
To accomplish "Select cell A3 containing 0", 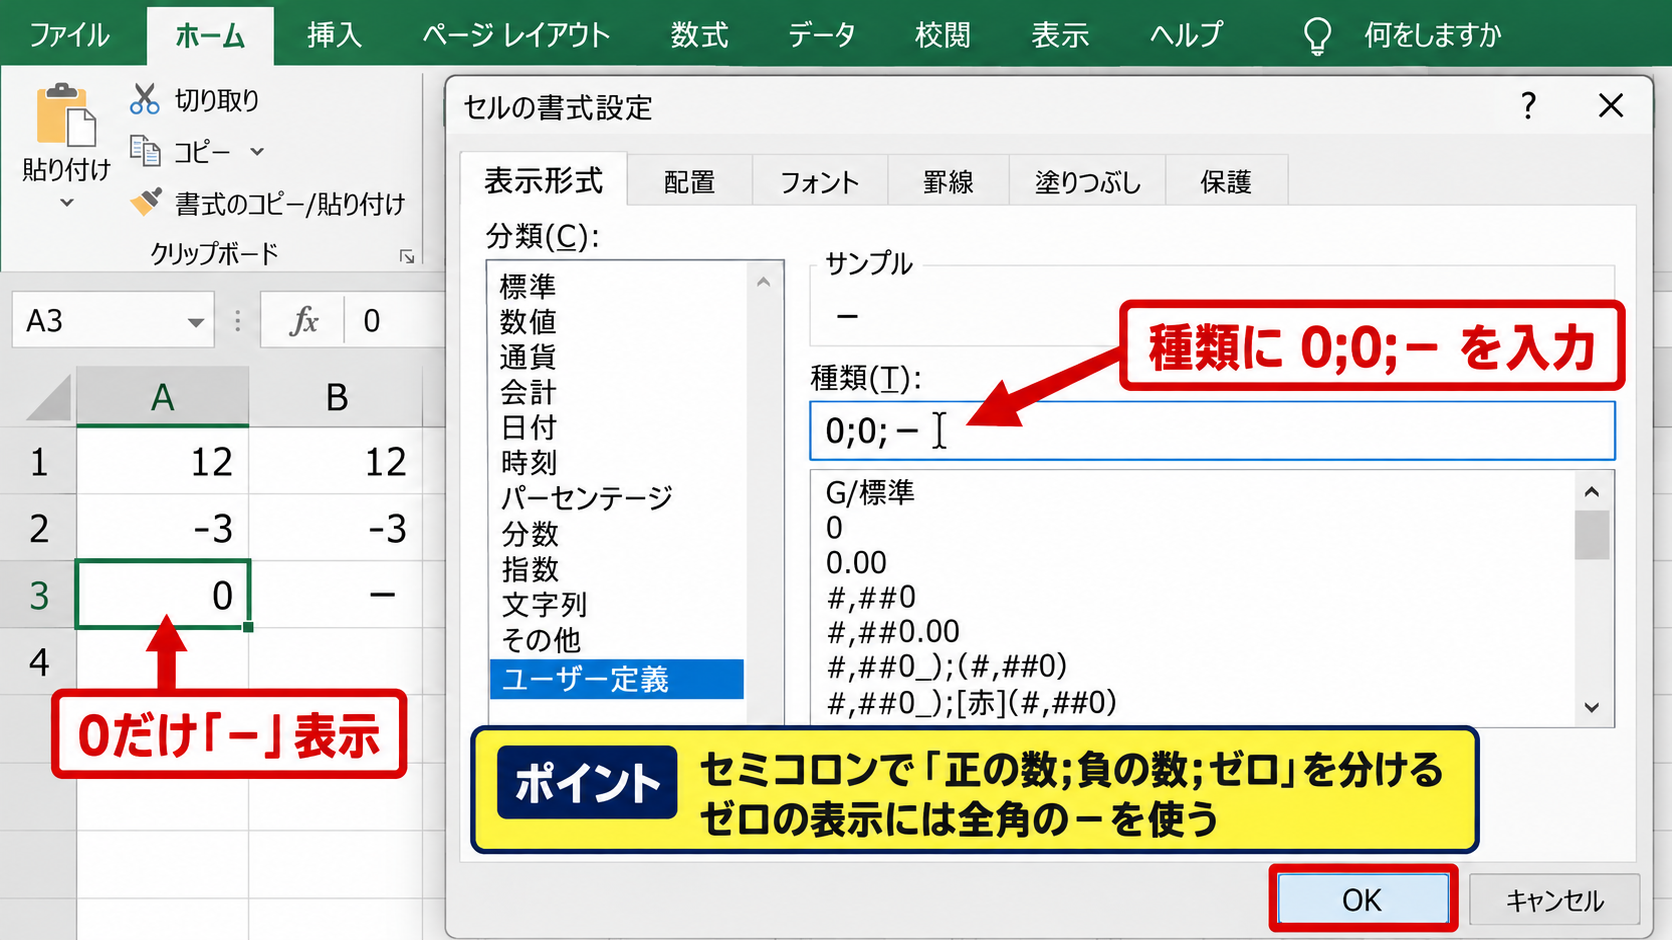I will 162,595.
